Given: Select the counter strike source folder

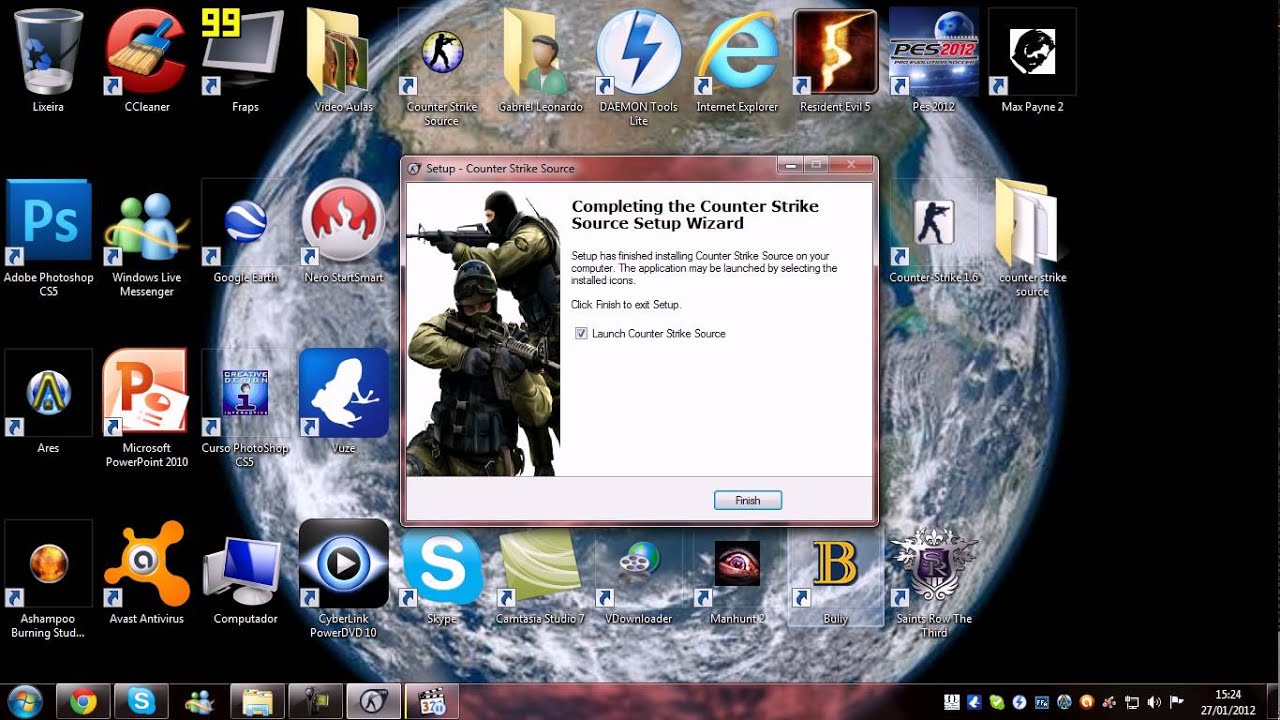Looking at the screenshot, I should coord(1032,238).
